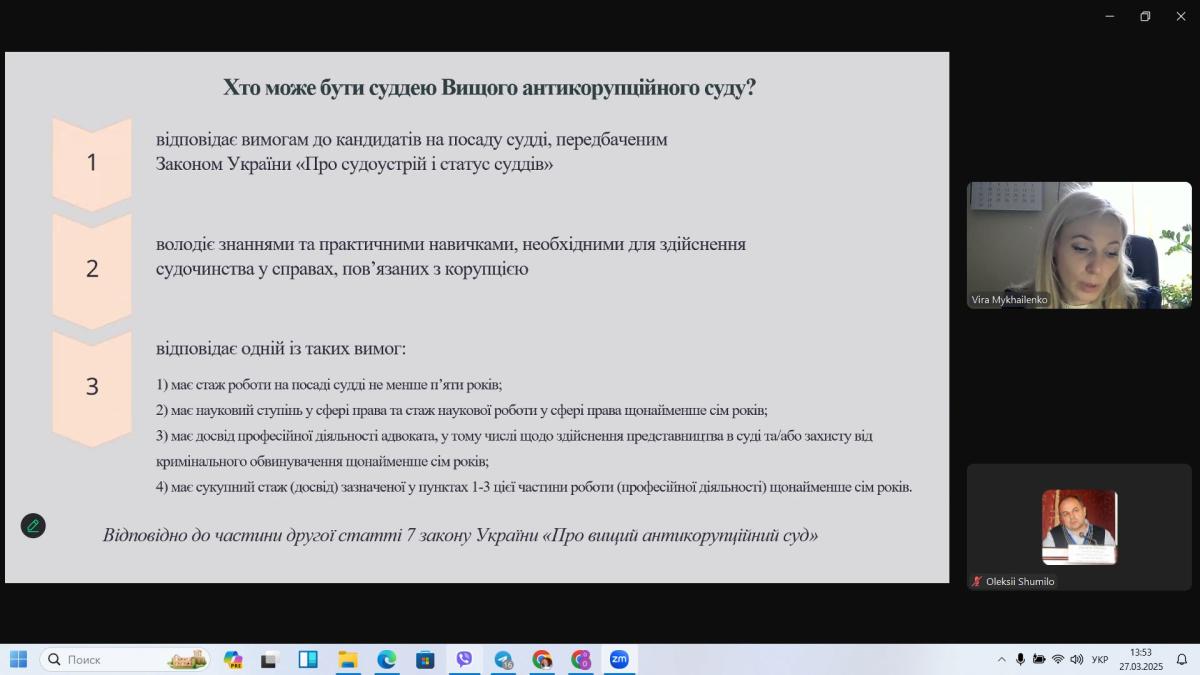Switch to Zoom via taskbar icon
The height and width of the screenshot is (675, 1200).
[x=619, y=659]
